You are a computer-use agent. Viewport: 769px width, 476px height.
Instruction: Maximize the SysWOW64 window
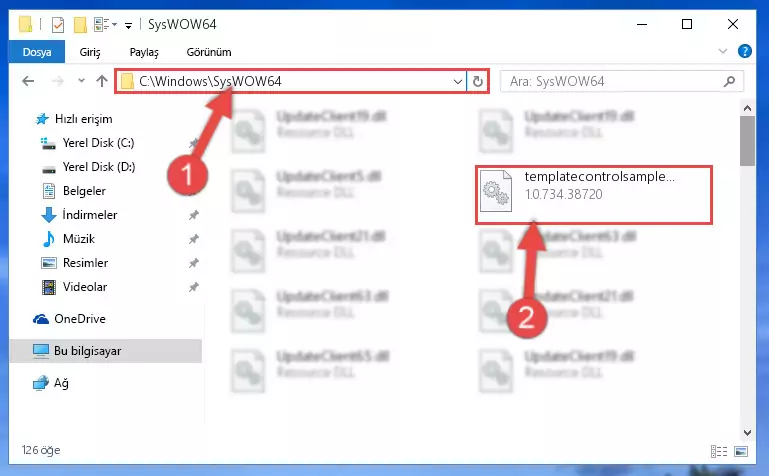point(687,24)
